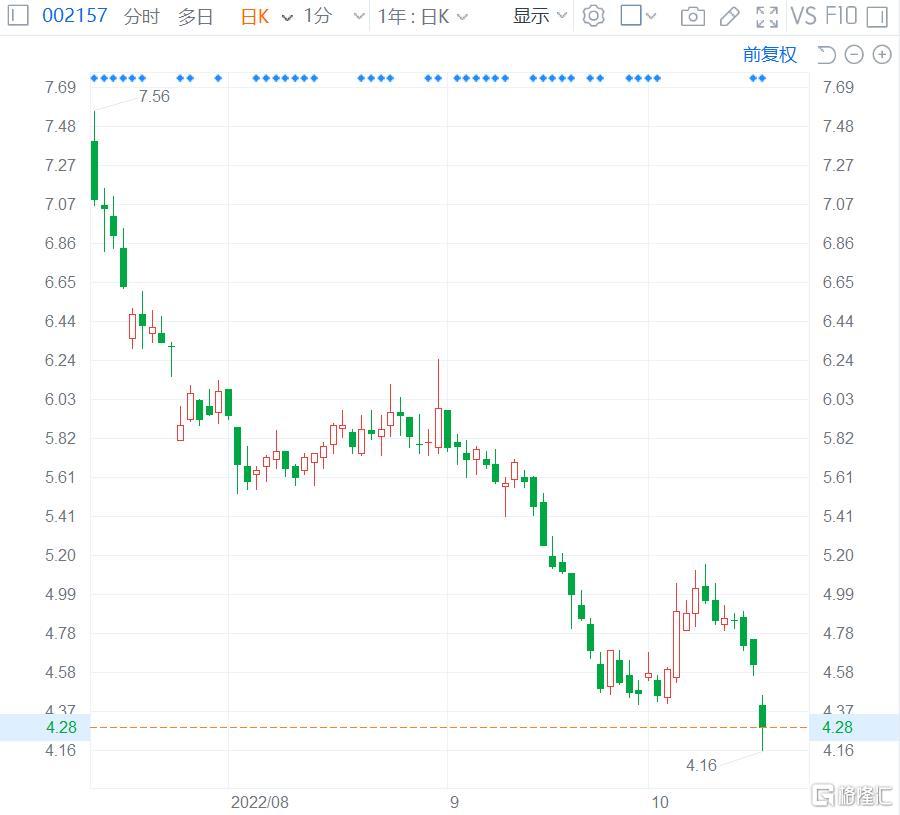
Task: Toggle the right side panel icon
Action: [877, 17]
